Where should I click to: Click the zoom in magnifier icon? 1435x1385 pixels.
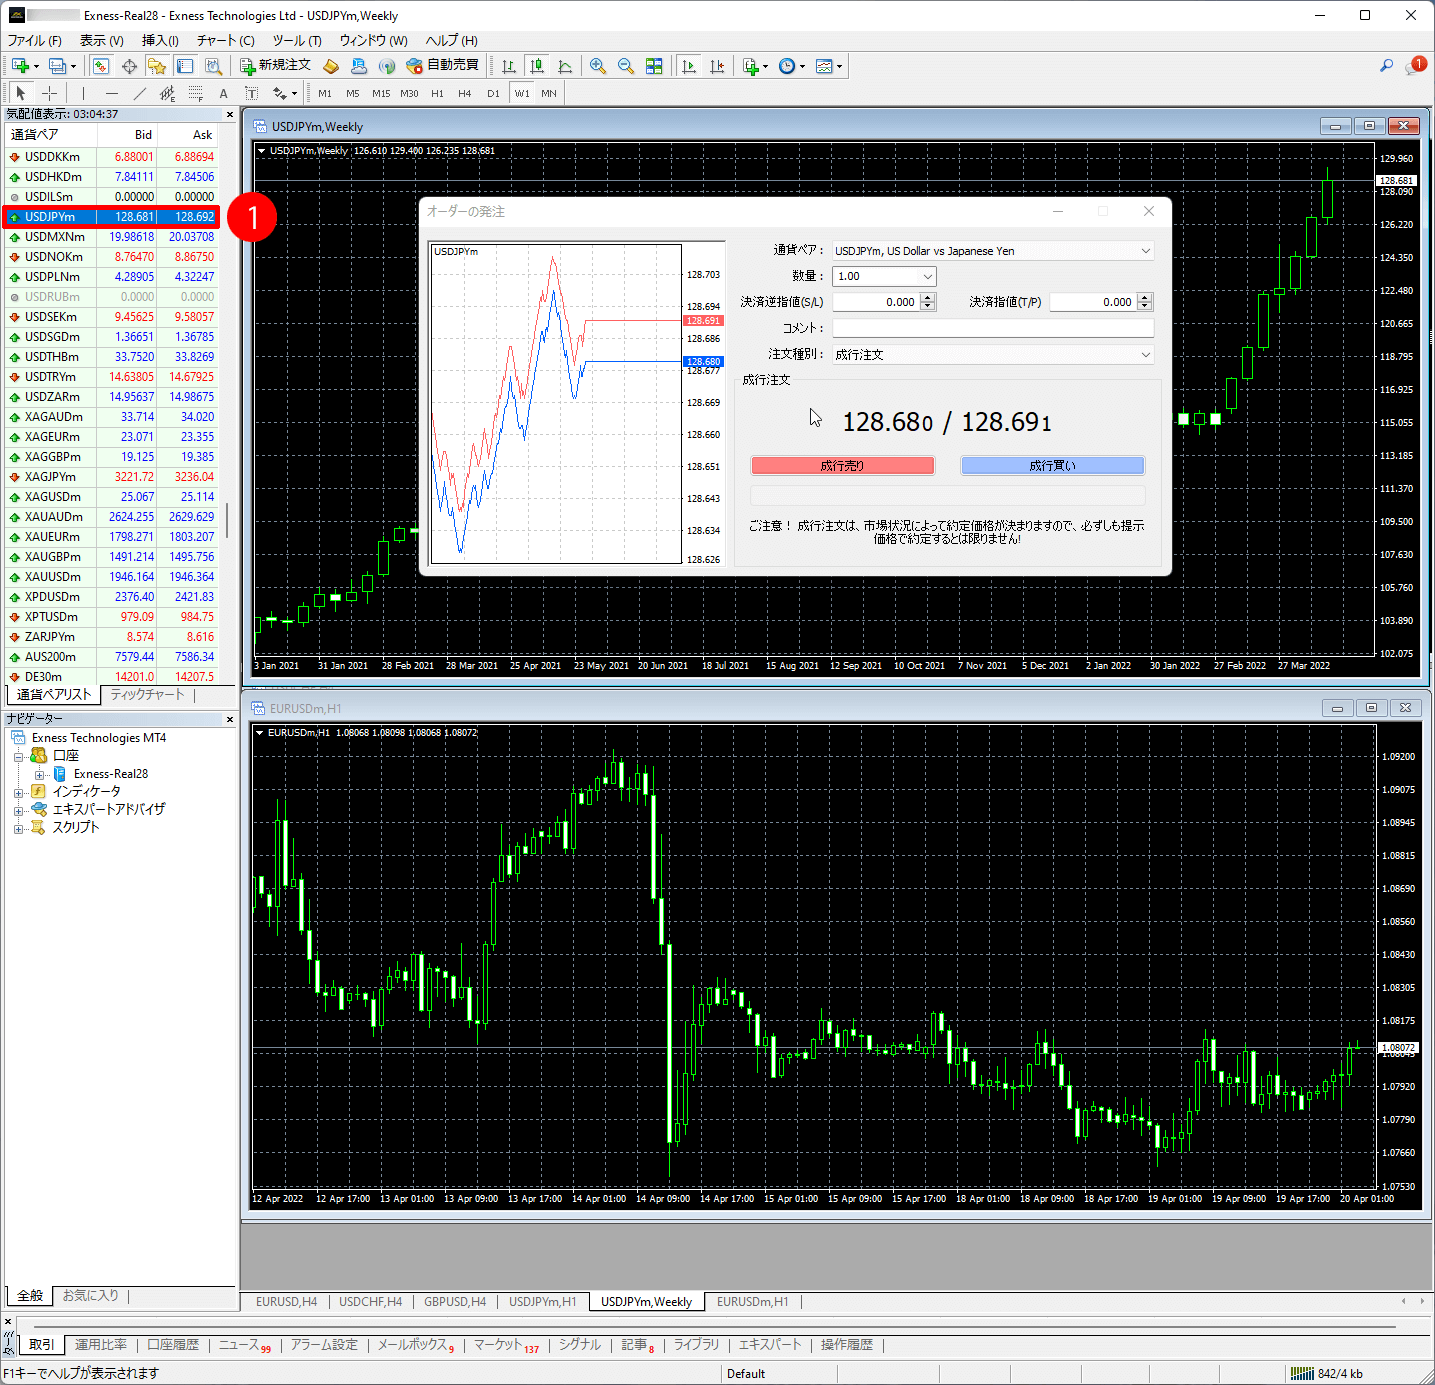(598, 66)
